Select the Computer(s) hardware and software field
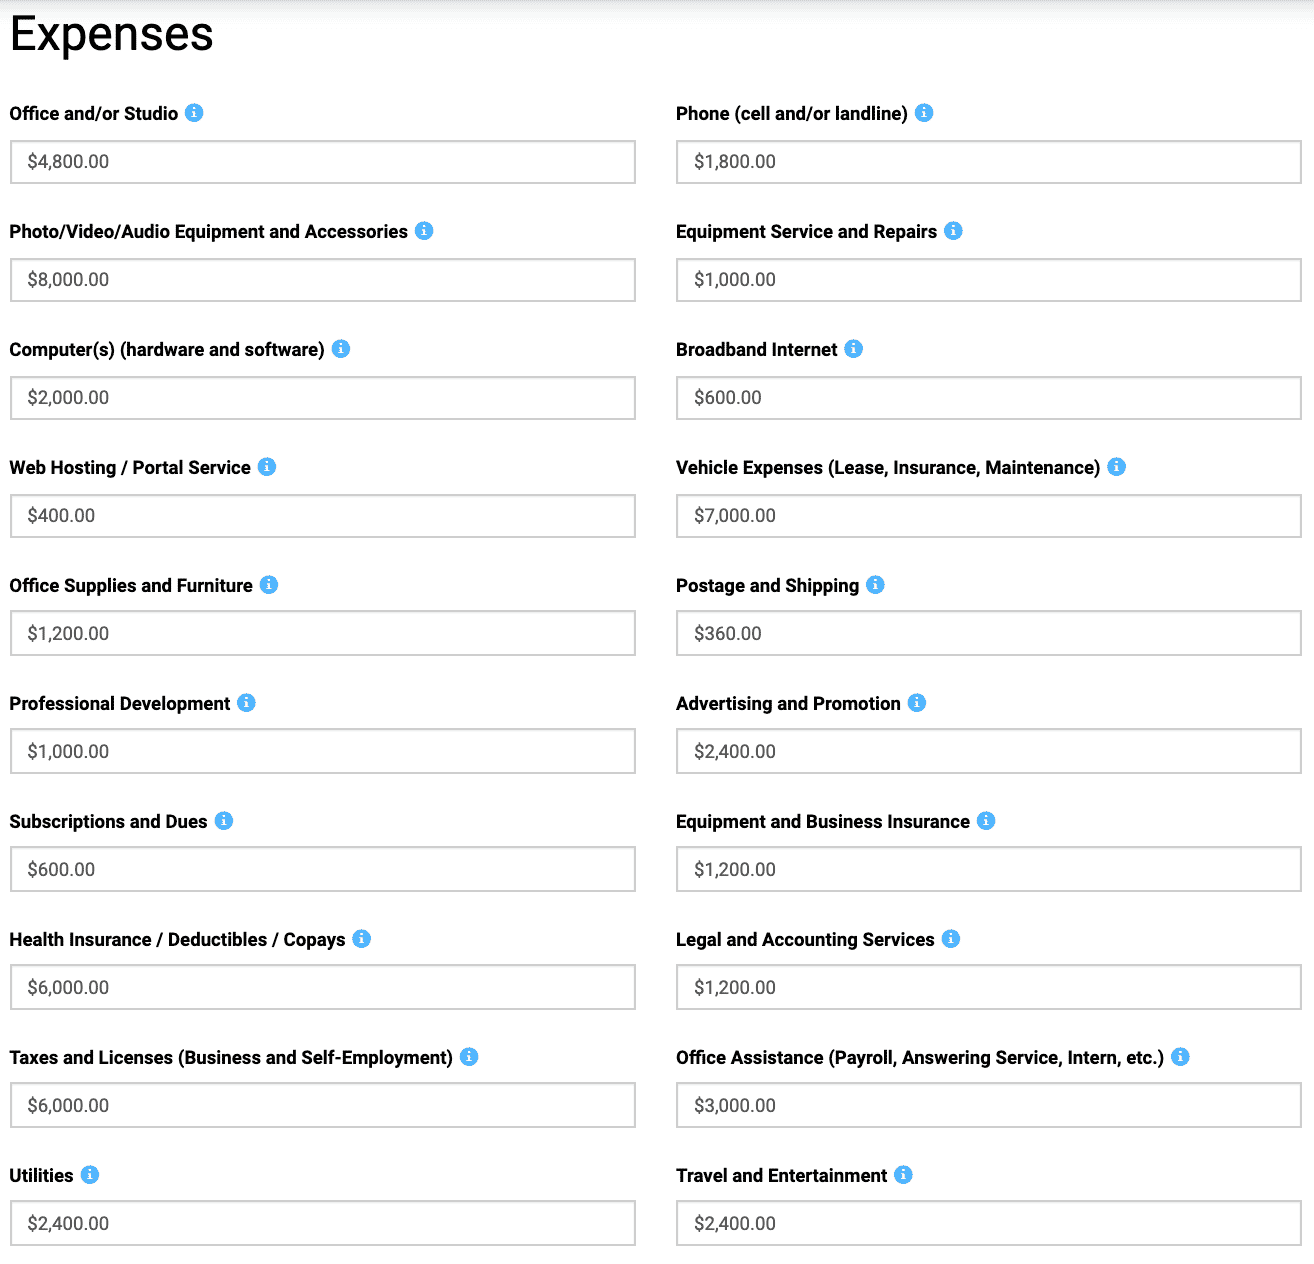The width and height of the screenshot is (1314, 1264). coord(322,398)
